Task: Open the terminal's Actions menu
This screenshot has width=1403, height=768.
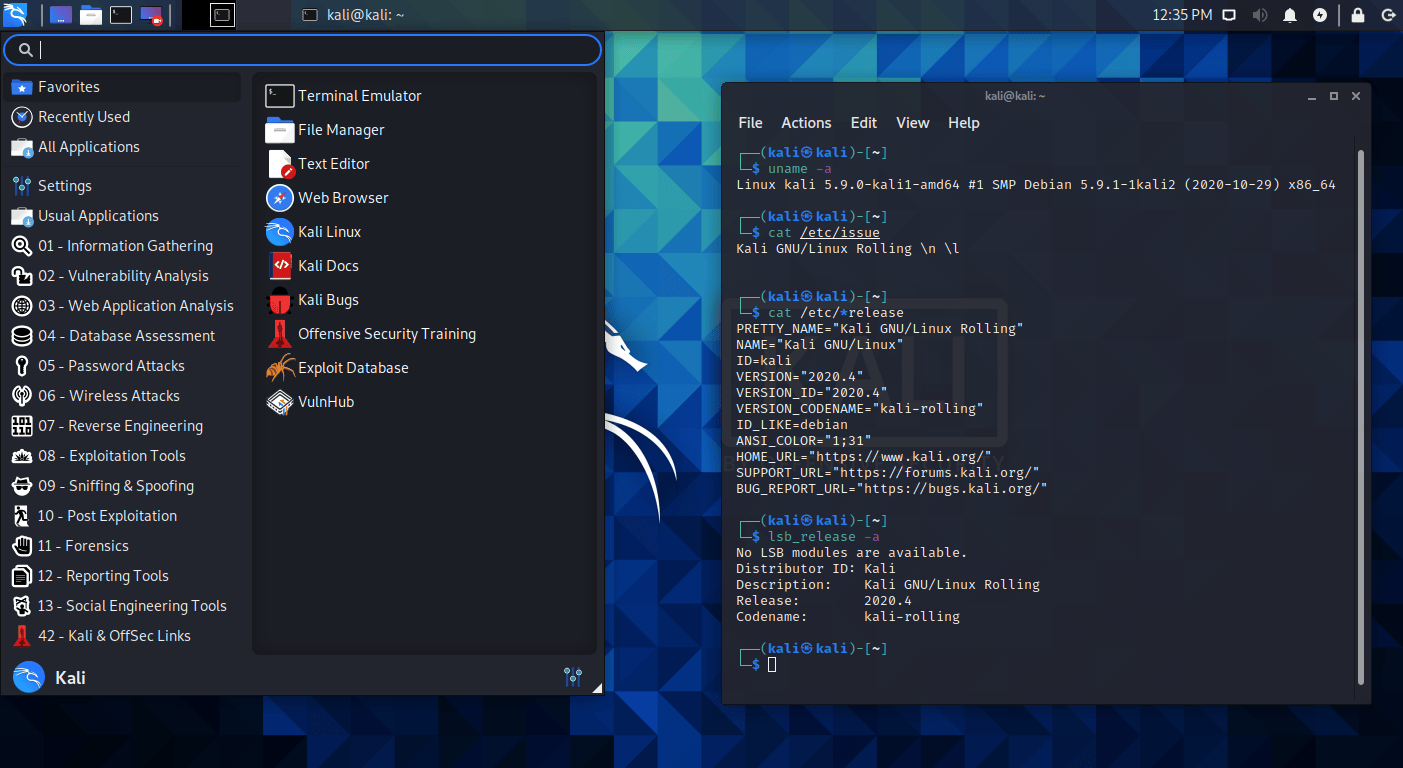Action: (805, 123)
